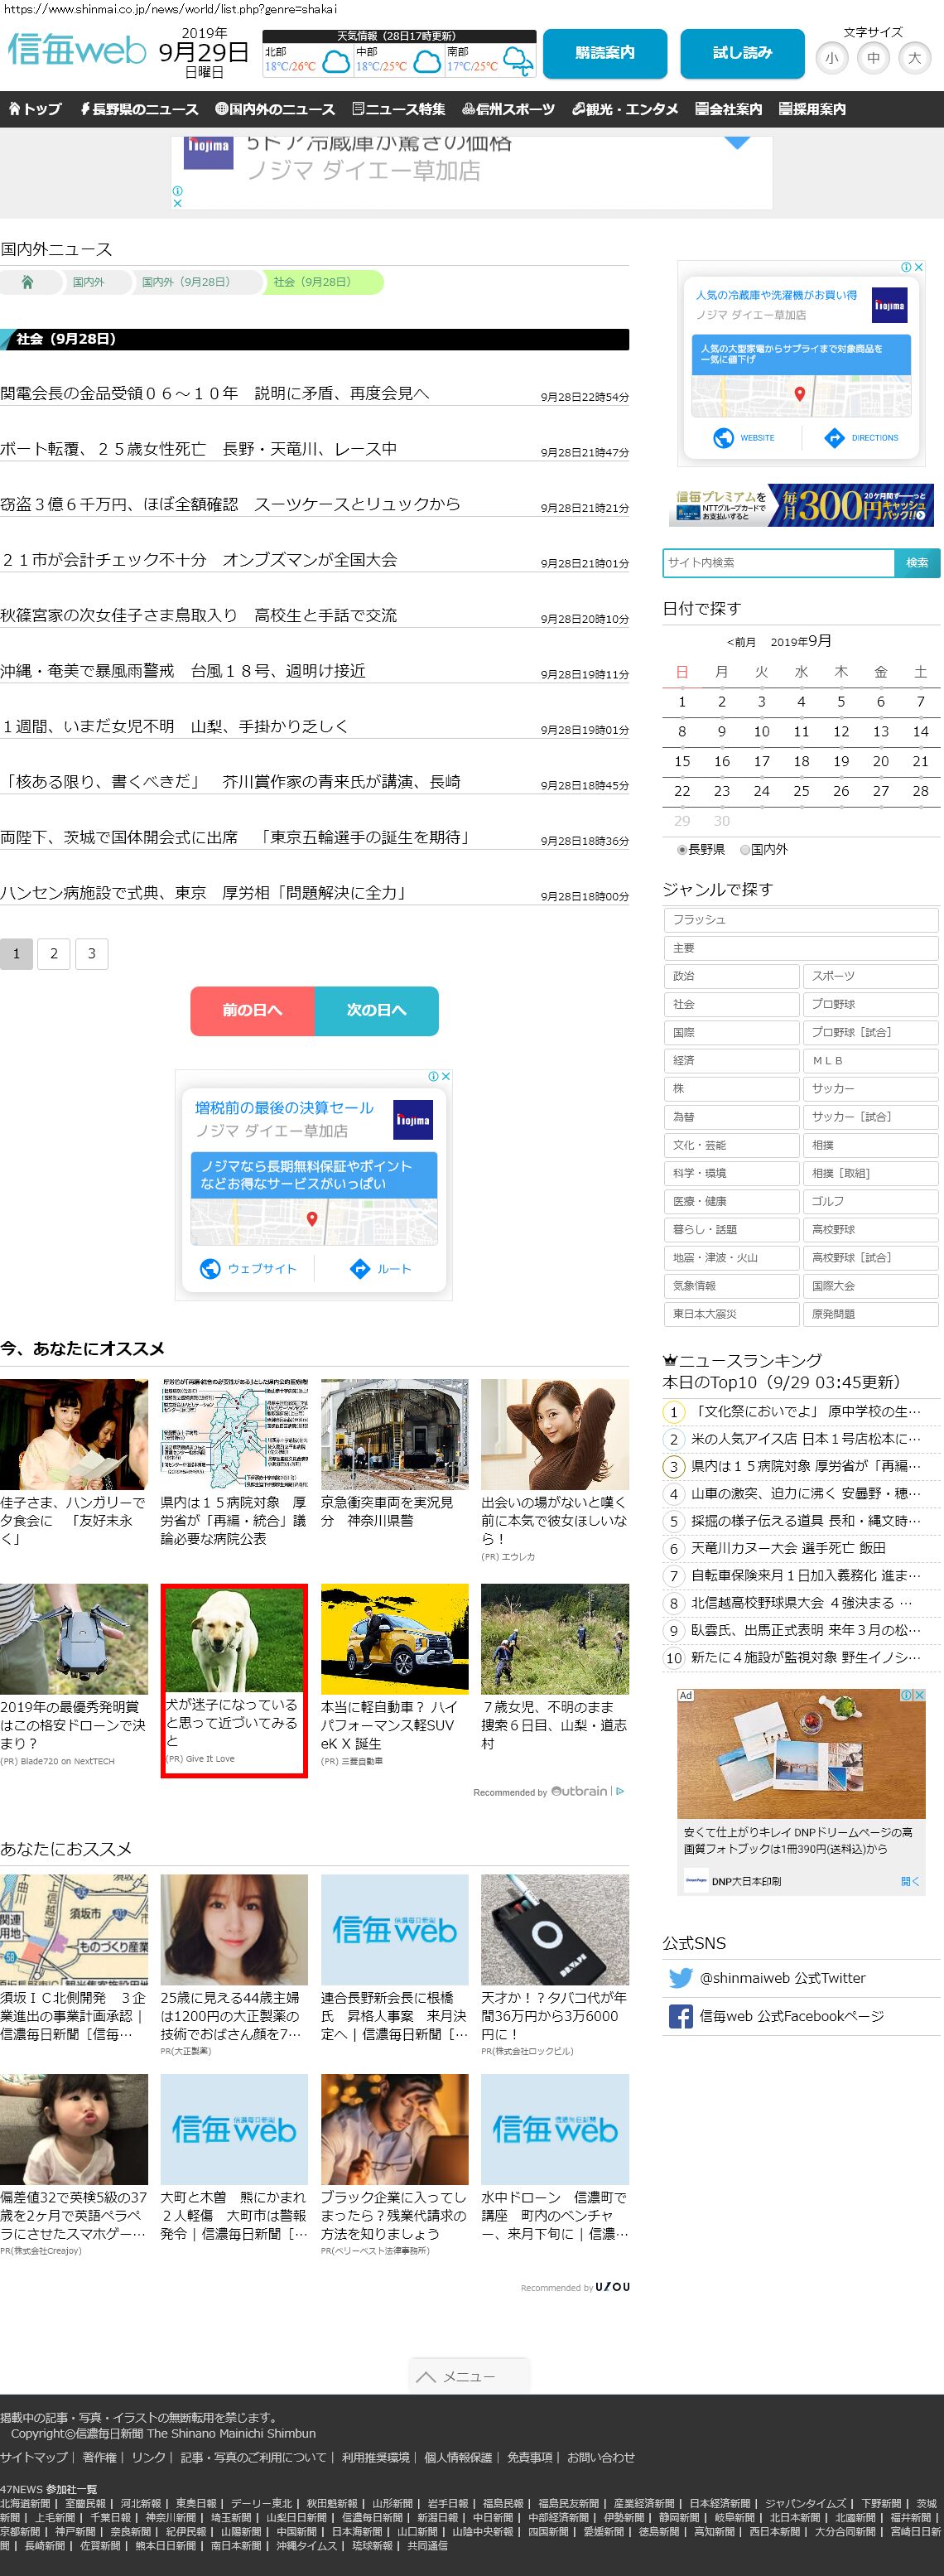Click the home icon in breadcrumb
This screenshot has height=2576, width=944.
pos(27,283)
